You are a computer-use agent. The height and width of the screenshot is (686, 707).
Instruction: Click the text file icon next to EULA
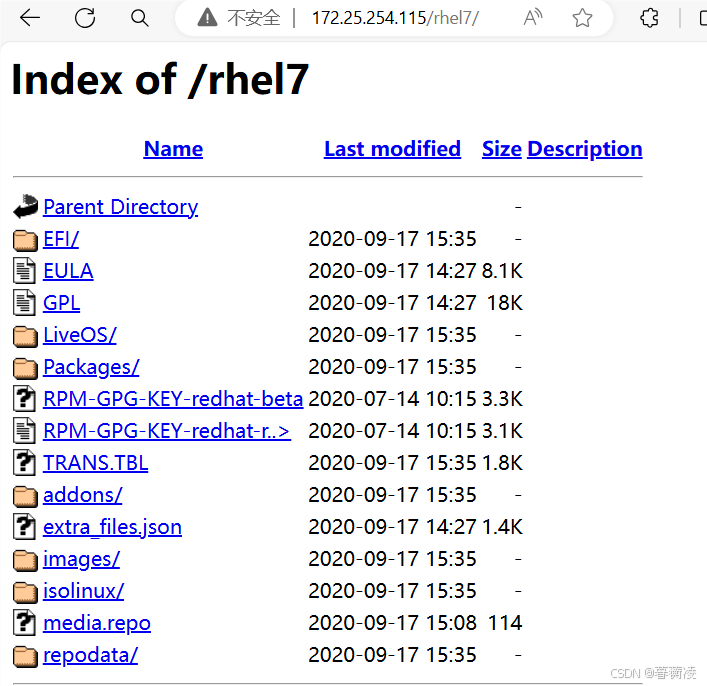24,271
